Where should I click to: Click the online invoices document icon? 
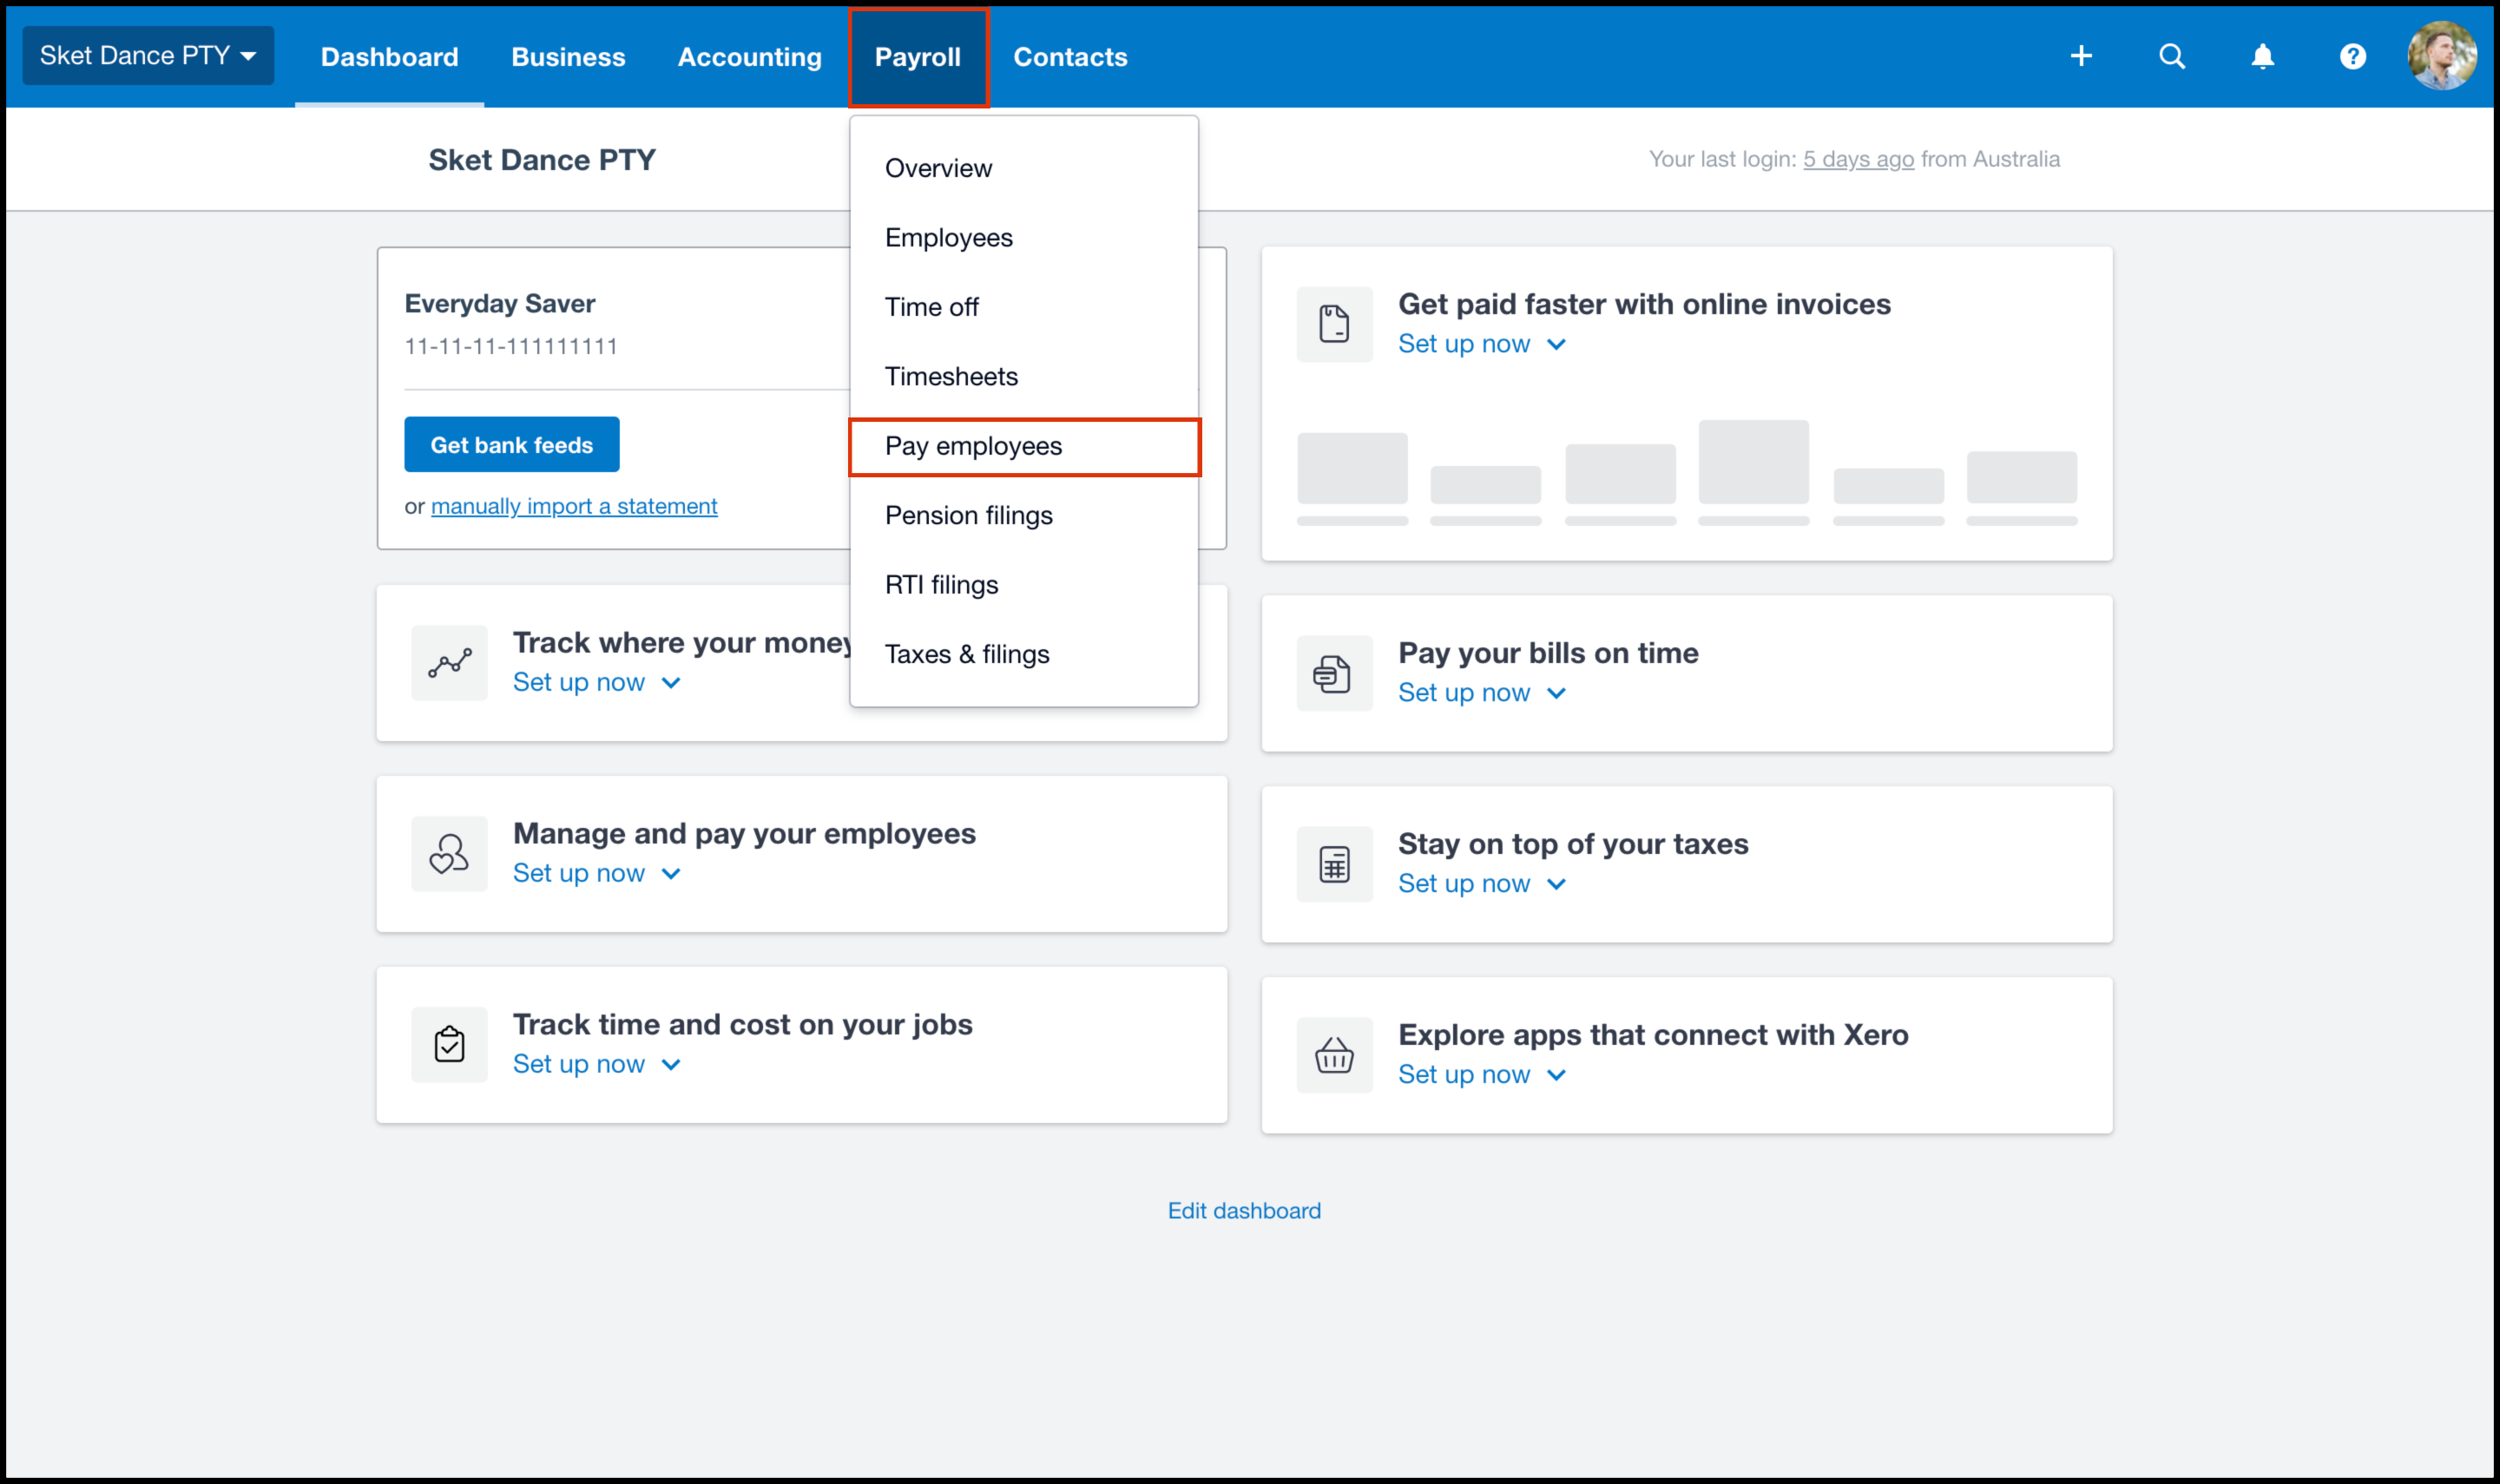tap(1334, 324)
